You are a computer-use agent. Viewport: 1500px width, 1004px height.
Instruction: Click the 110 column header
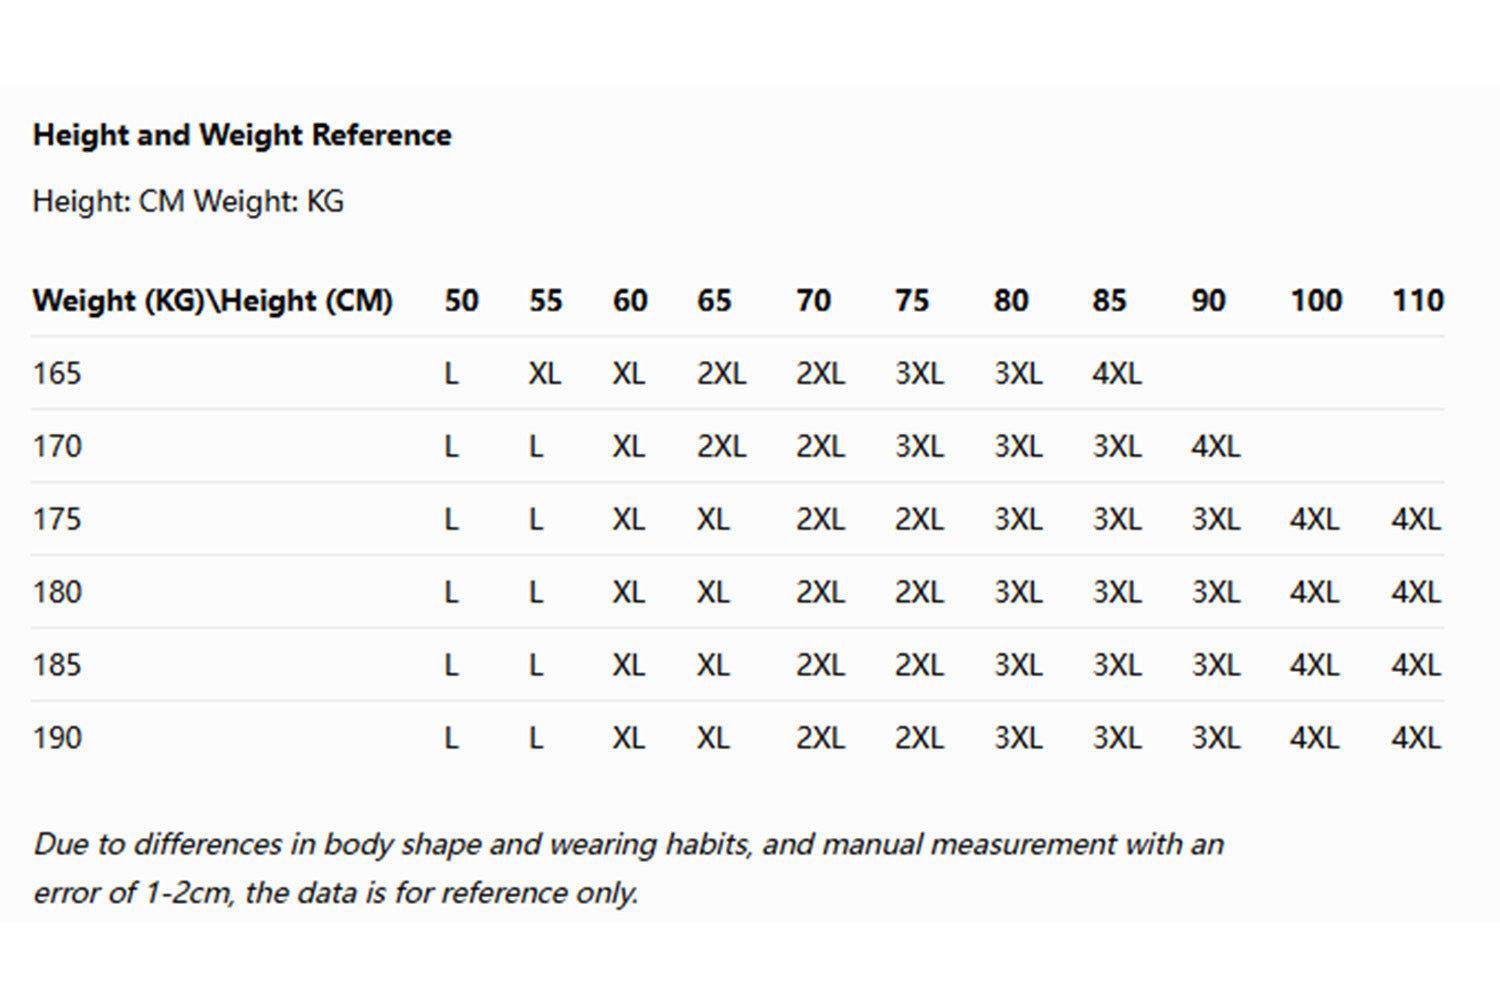click(1417, 300)
